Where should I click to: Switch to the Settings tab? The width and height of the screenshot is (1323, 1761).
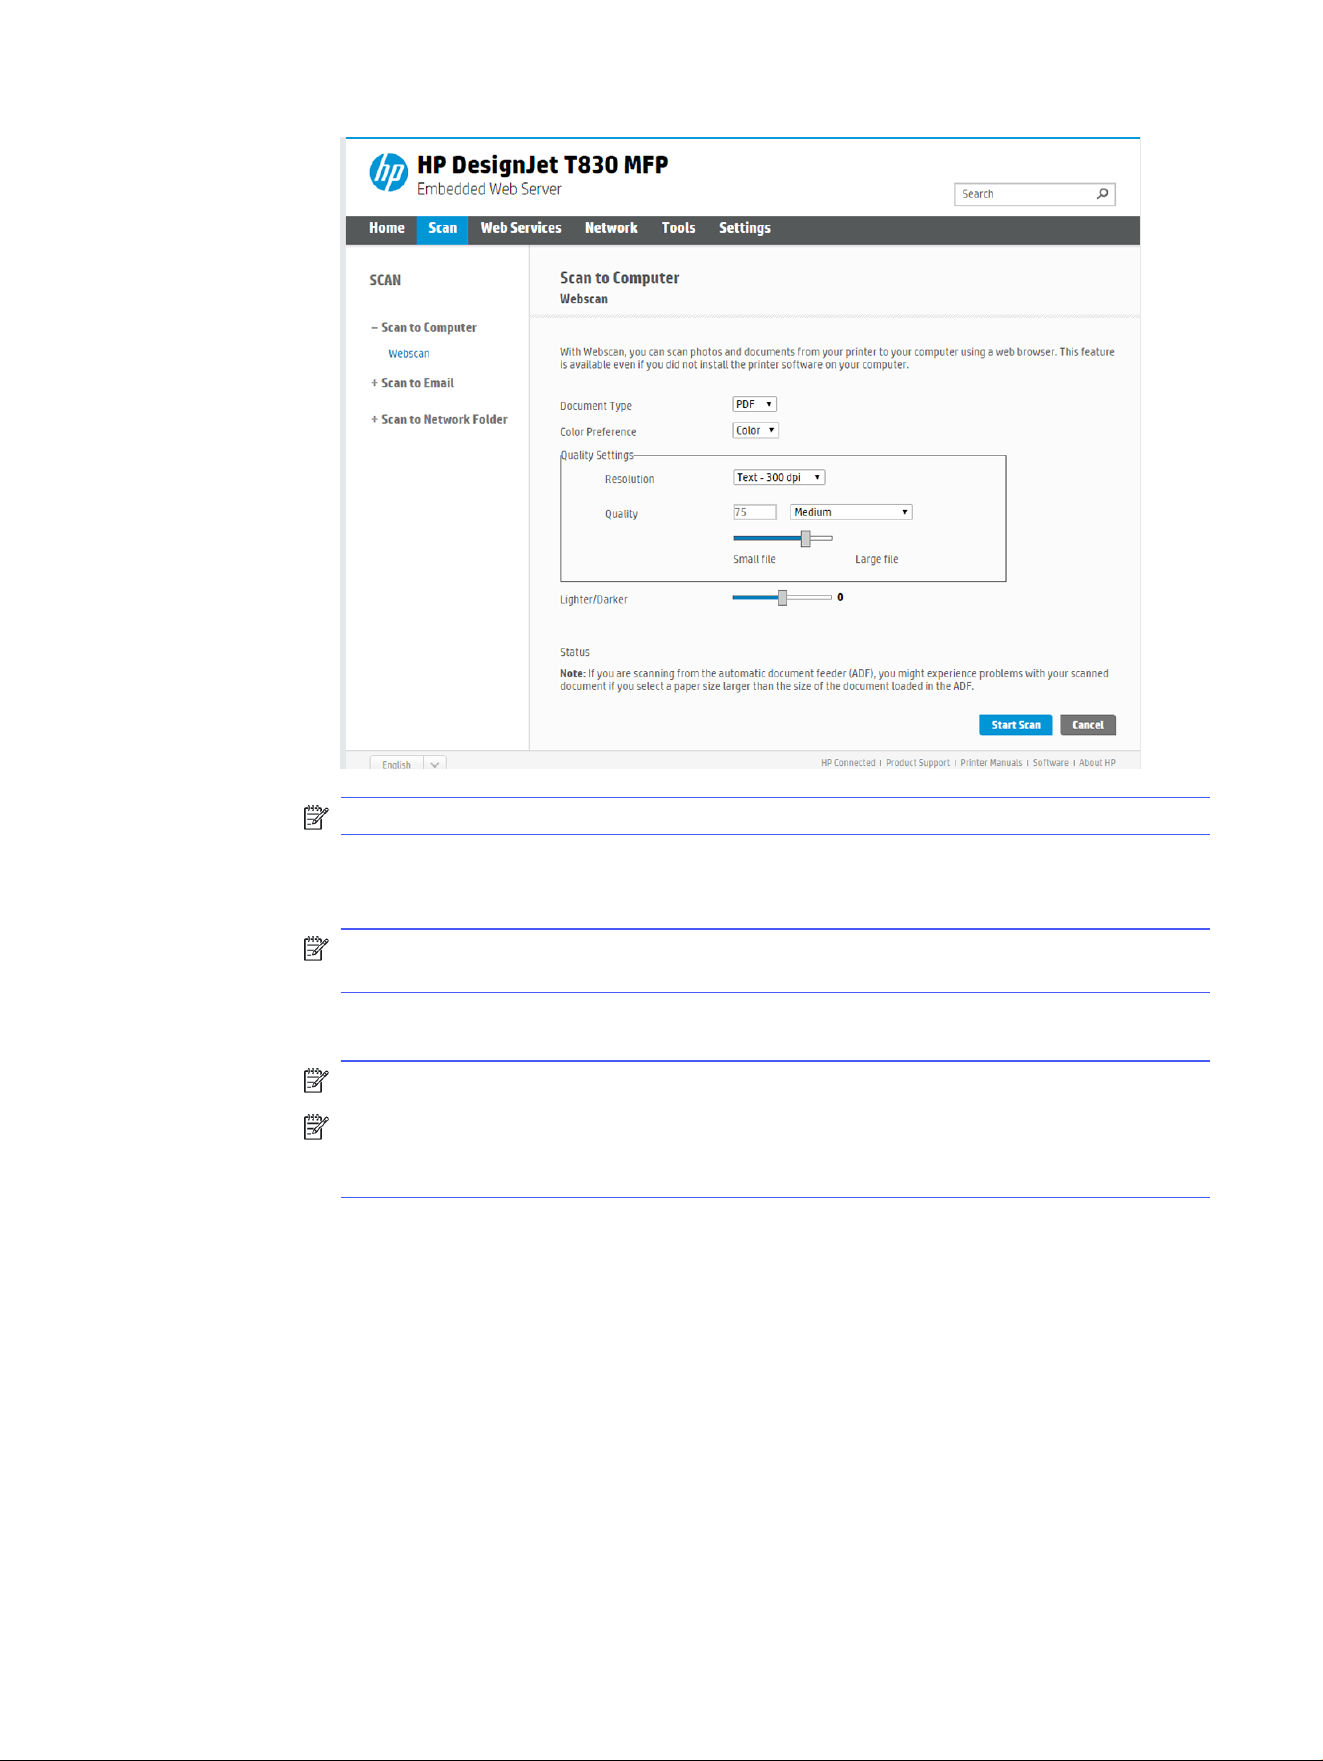pos(745,229)
